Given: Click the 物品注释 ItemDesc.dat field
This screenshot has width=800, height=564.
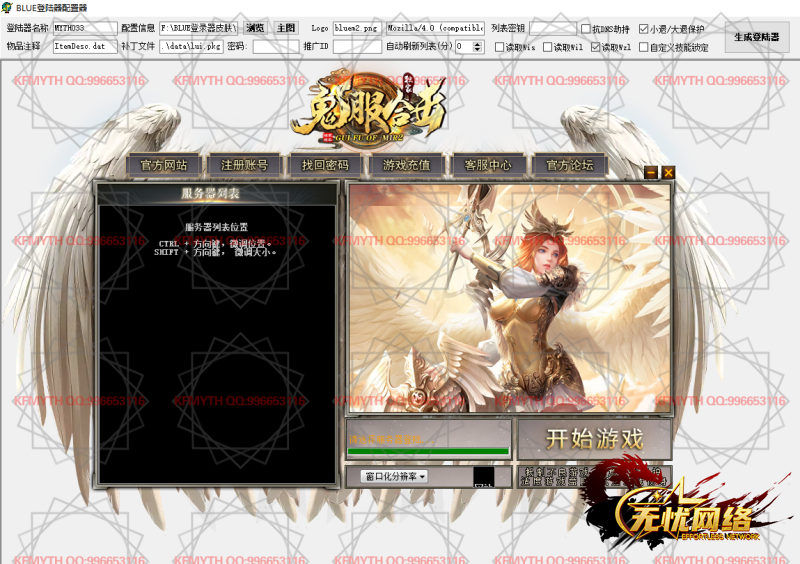Looking at the screenshot, I should 85,46.
